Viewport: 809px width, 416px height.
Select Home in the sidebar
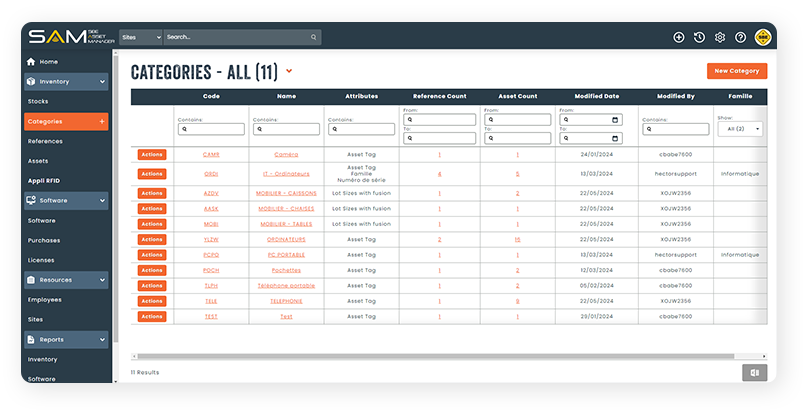click(48, 62)
